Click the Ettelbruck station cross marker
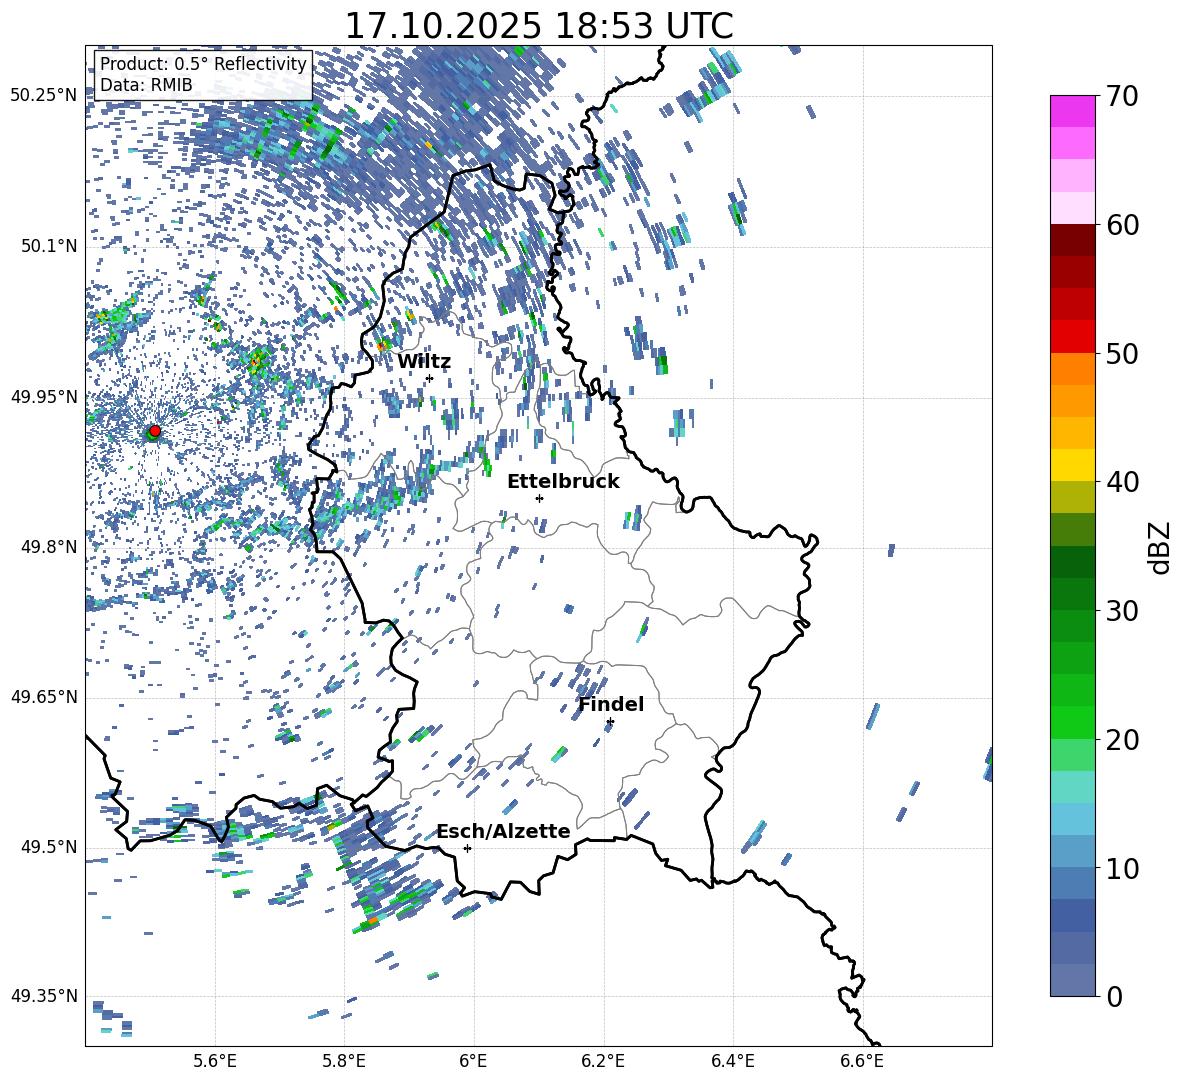1184x1081 pixels. 539,498
